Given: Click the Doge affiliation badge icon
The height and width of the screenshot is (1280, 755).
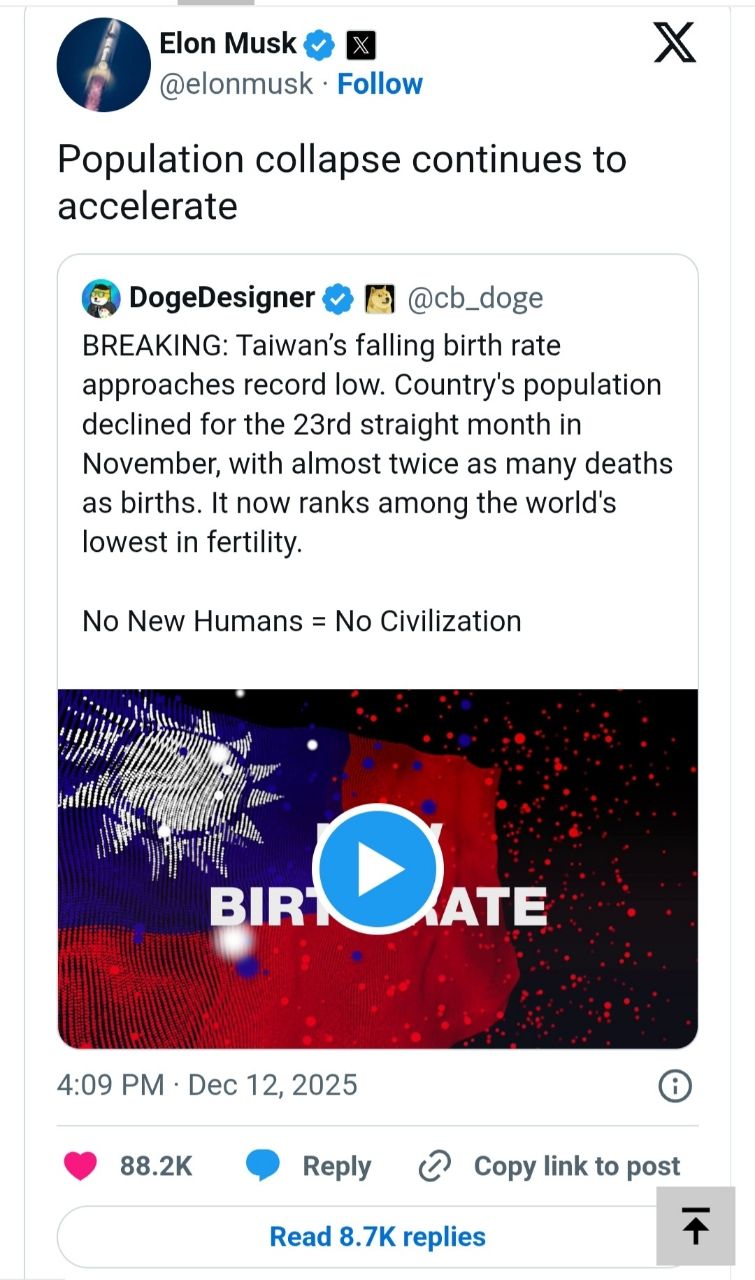Looking at the screenshot, I should [x=380, y=298].
